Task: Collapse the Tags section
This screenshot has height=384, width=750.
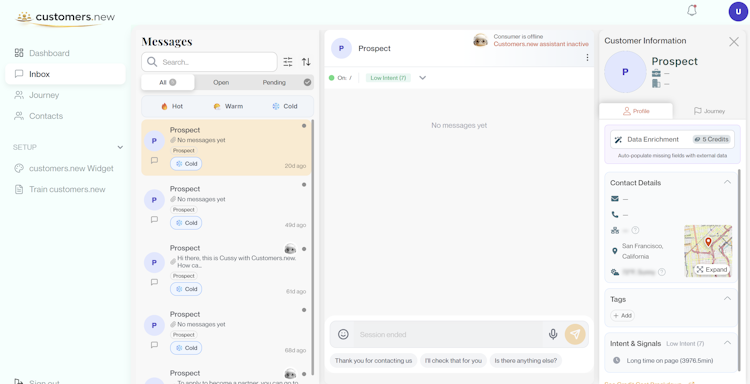Action: pyautogui.click(x=727, y=298)
